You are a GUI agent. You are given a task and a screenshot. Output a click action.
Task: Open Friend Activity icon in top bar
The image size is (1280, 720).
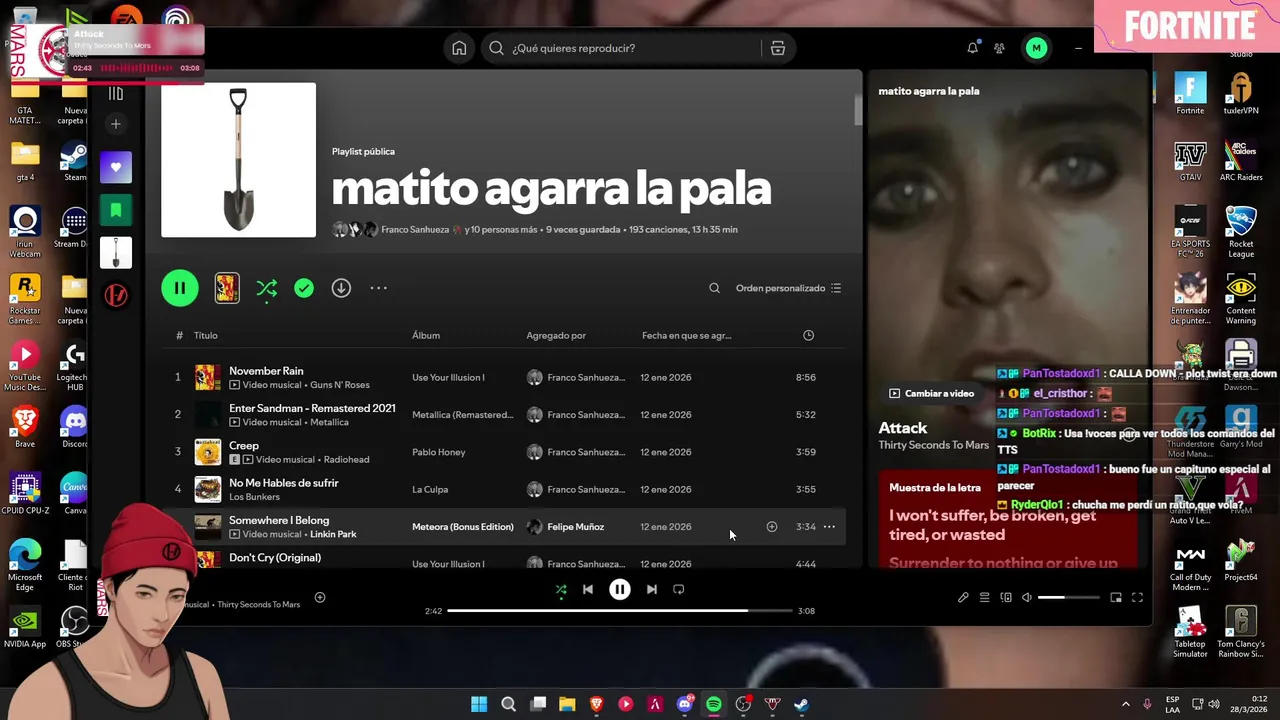(x=999, y=48)
